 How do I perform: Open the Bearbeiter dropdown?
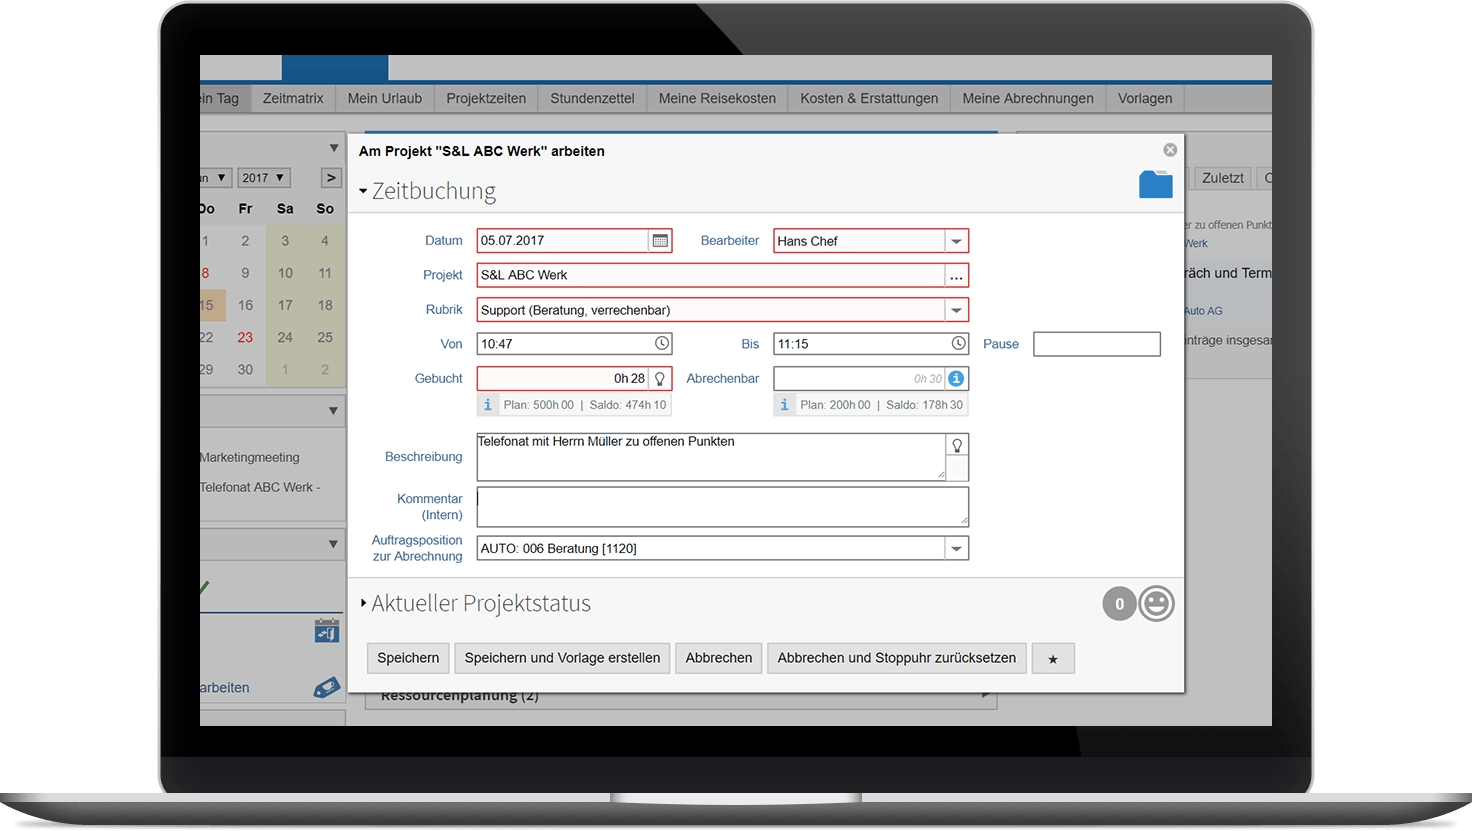956,241
